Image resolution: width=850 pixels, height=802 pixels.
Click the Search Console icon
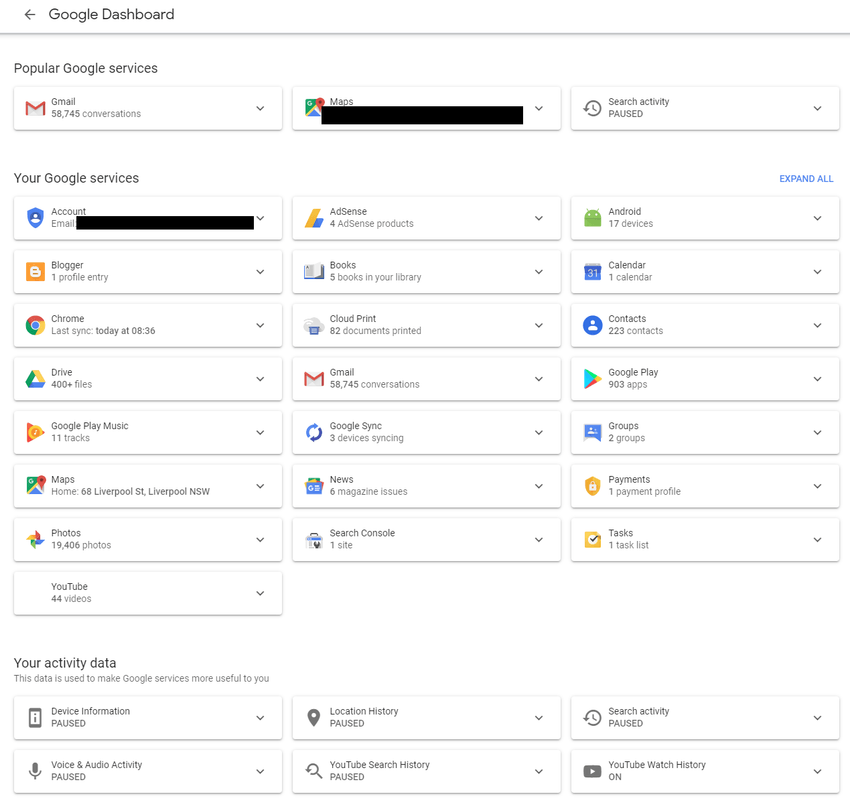click(x=314, y=540)
